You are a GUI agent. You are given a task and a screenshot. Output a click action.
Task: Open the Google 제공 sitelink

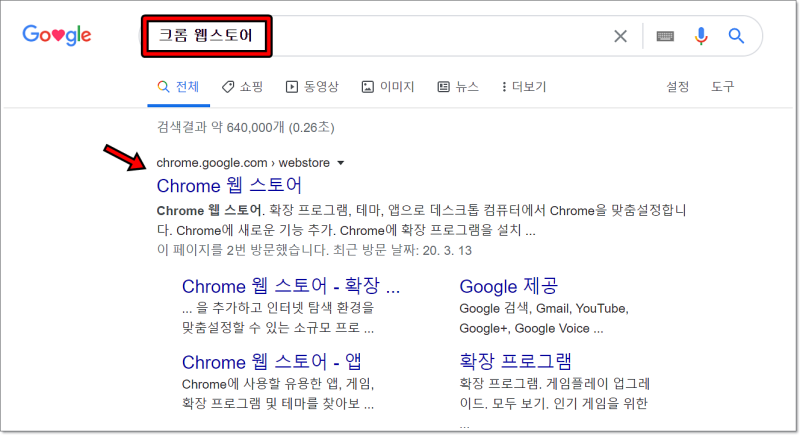tap(509, 286)
